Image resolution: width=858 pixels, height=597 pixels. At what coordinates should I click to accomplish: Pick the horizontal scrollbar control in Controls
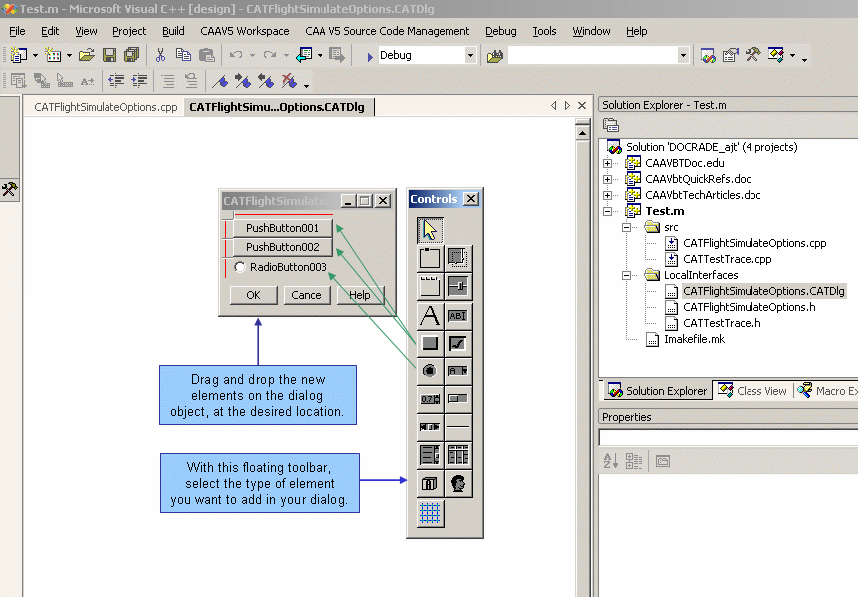[x=430, y=427]
